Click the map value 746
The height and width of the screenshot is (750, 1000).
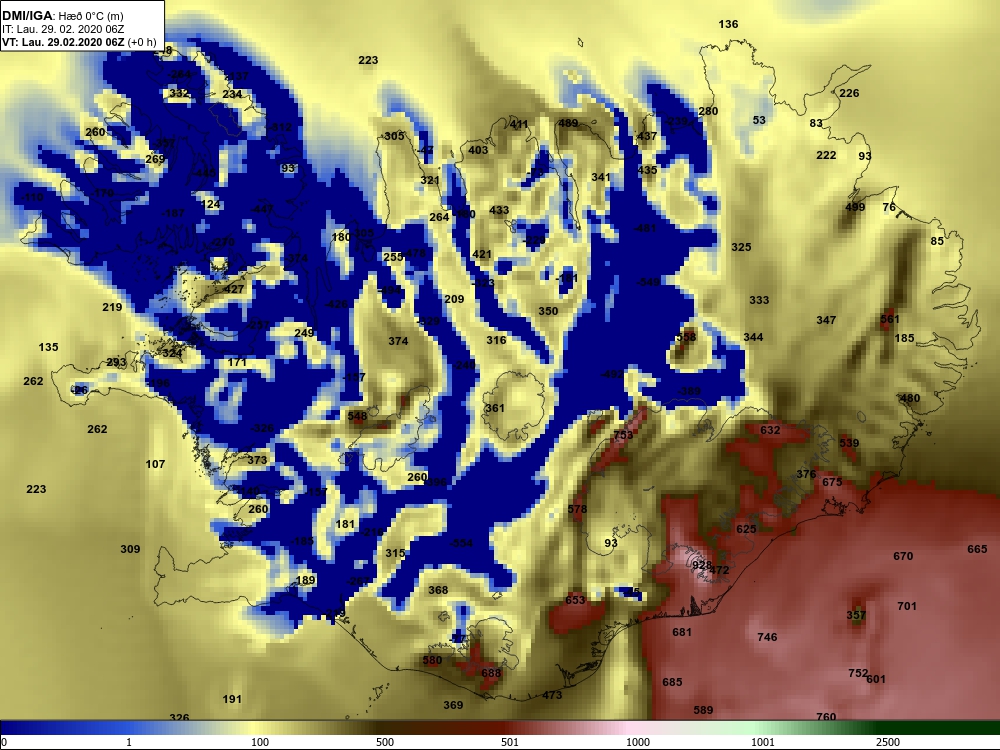tap(767, 636)
